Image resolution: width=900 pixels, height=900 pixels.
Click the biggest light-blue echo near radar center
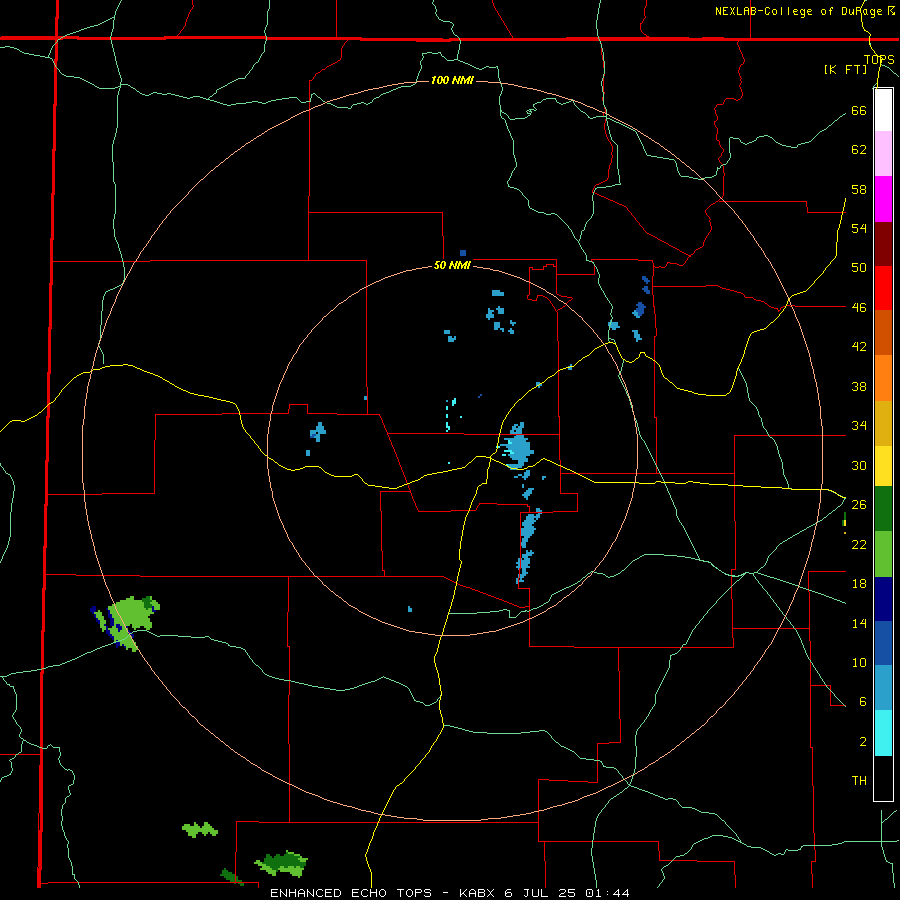pos(518,446)
